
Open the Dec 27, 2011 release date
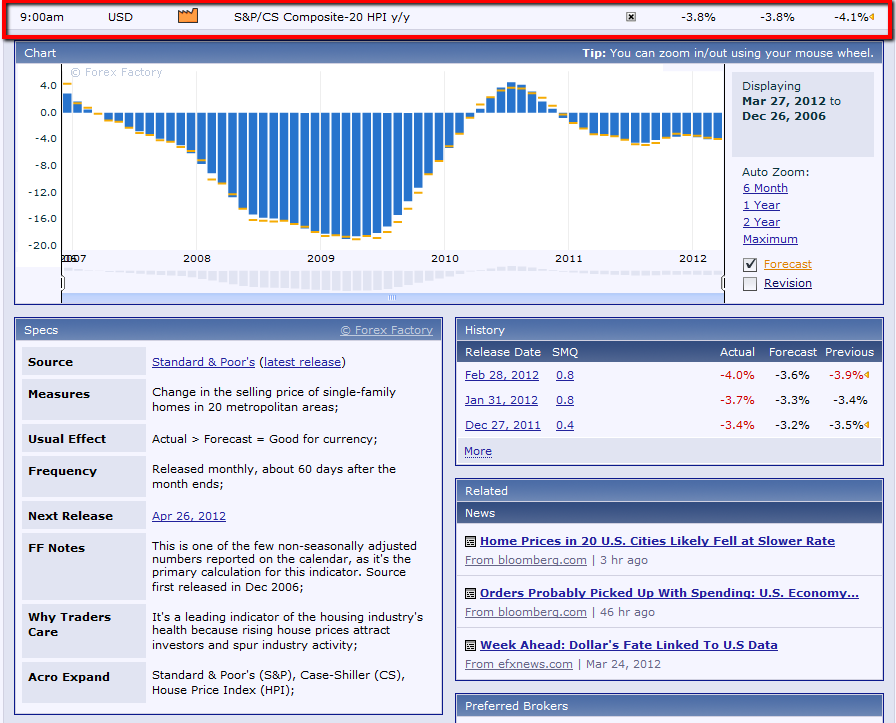click(x=503, y=425)
